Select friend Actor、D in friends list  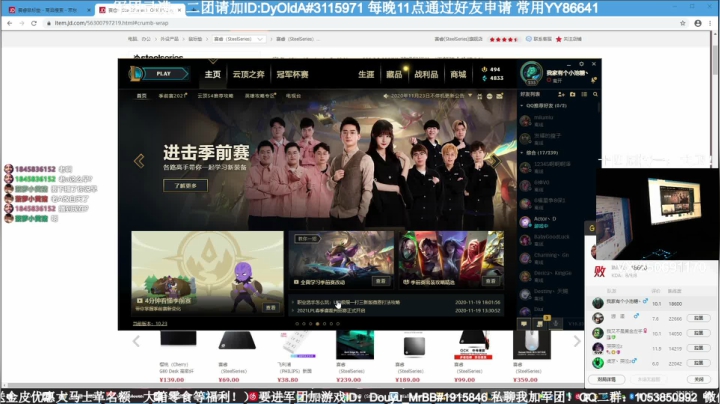pyautogui.click(x=558, y=222)
